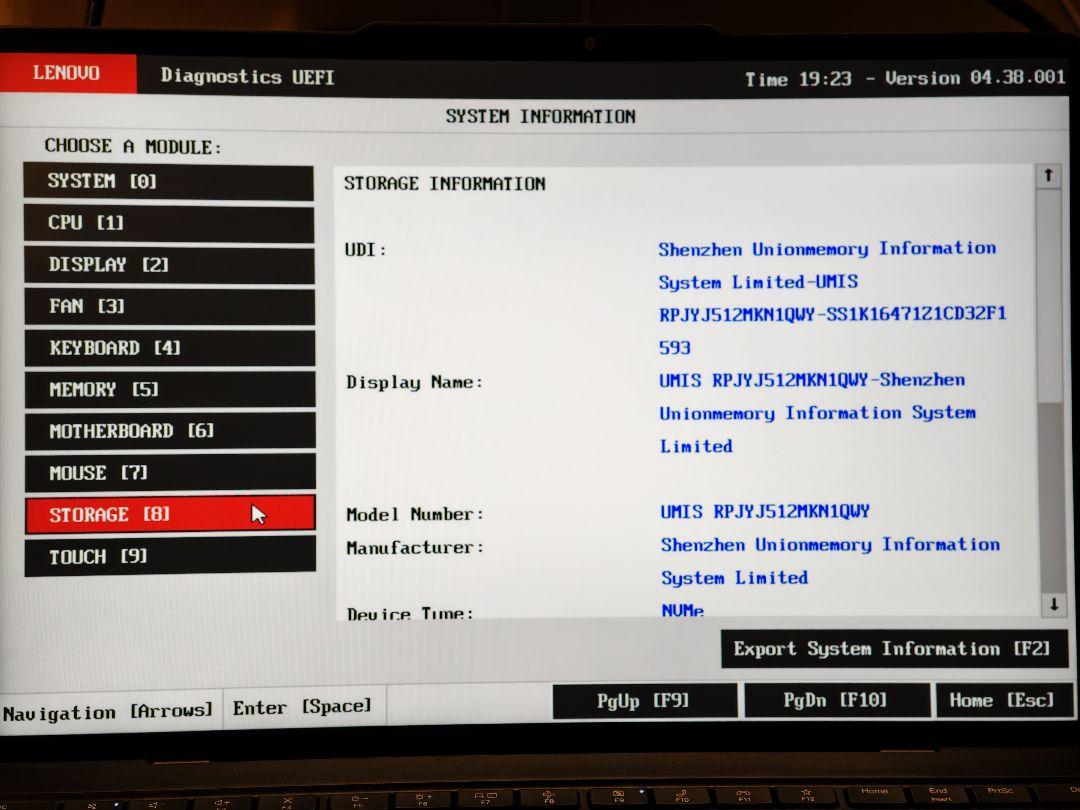Select the KEYBOARD [4] module
This screenshot has width=1080, height=810.
pos(170,348)
